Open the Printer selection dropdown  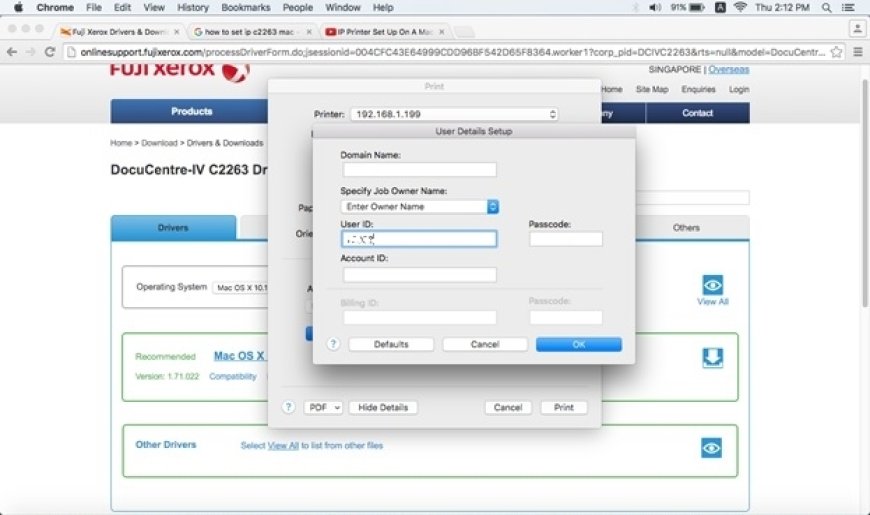(x=454, y=114)
